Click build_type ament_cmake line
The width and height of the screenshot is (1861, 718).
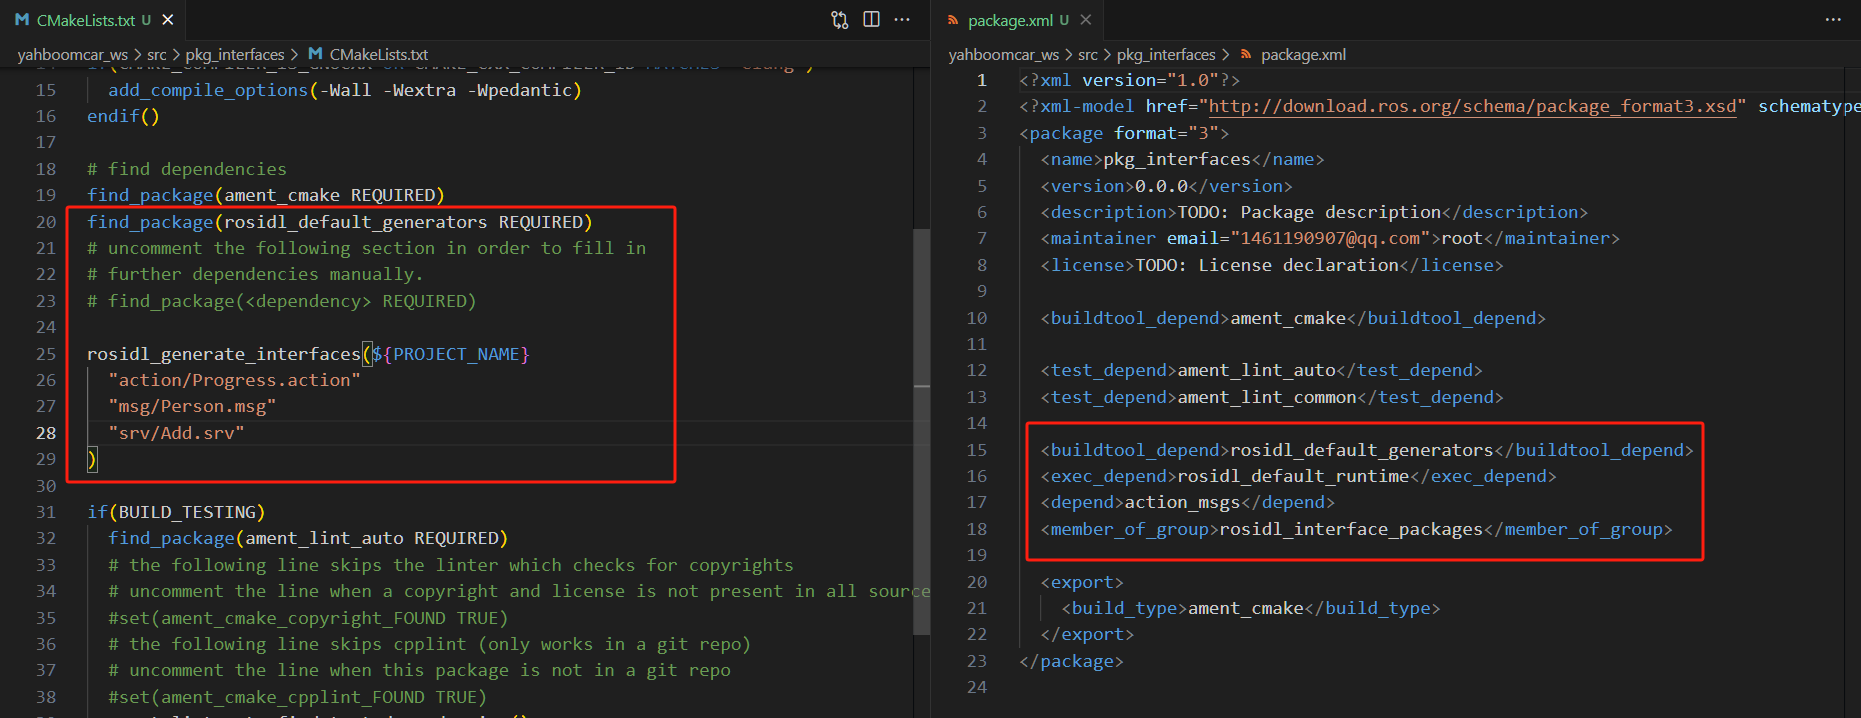click(1251, 608)
